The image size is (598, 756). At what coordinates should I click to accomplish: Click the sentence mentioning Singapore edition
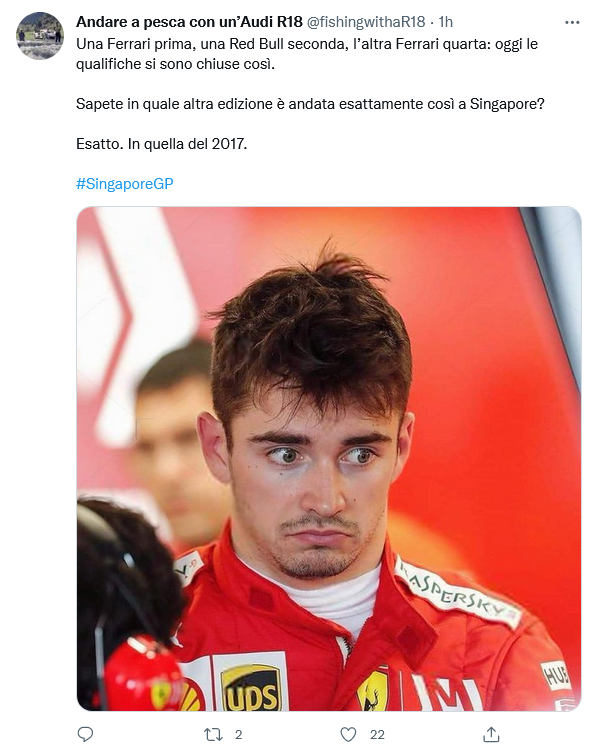point(310,104)
